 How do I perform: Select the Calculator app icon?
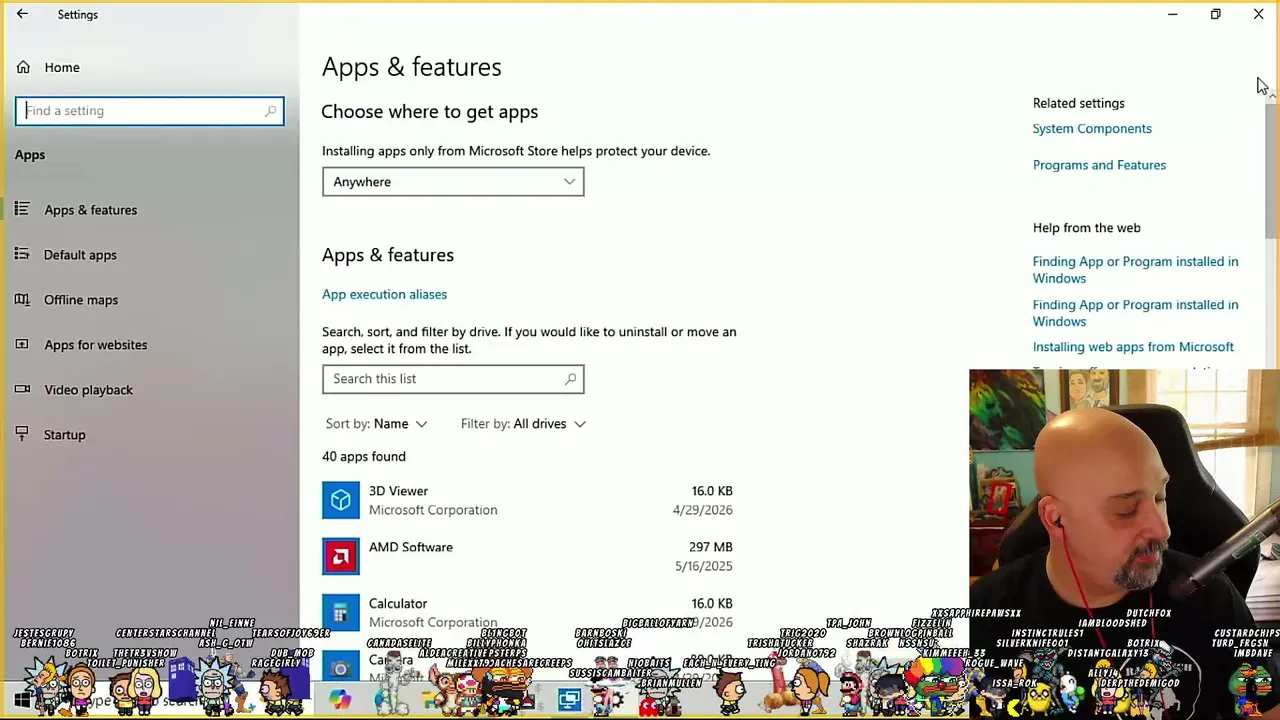tap(341, 612)
